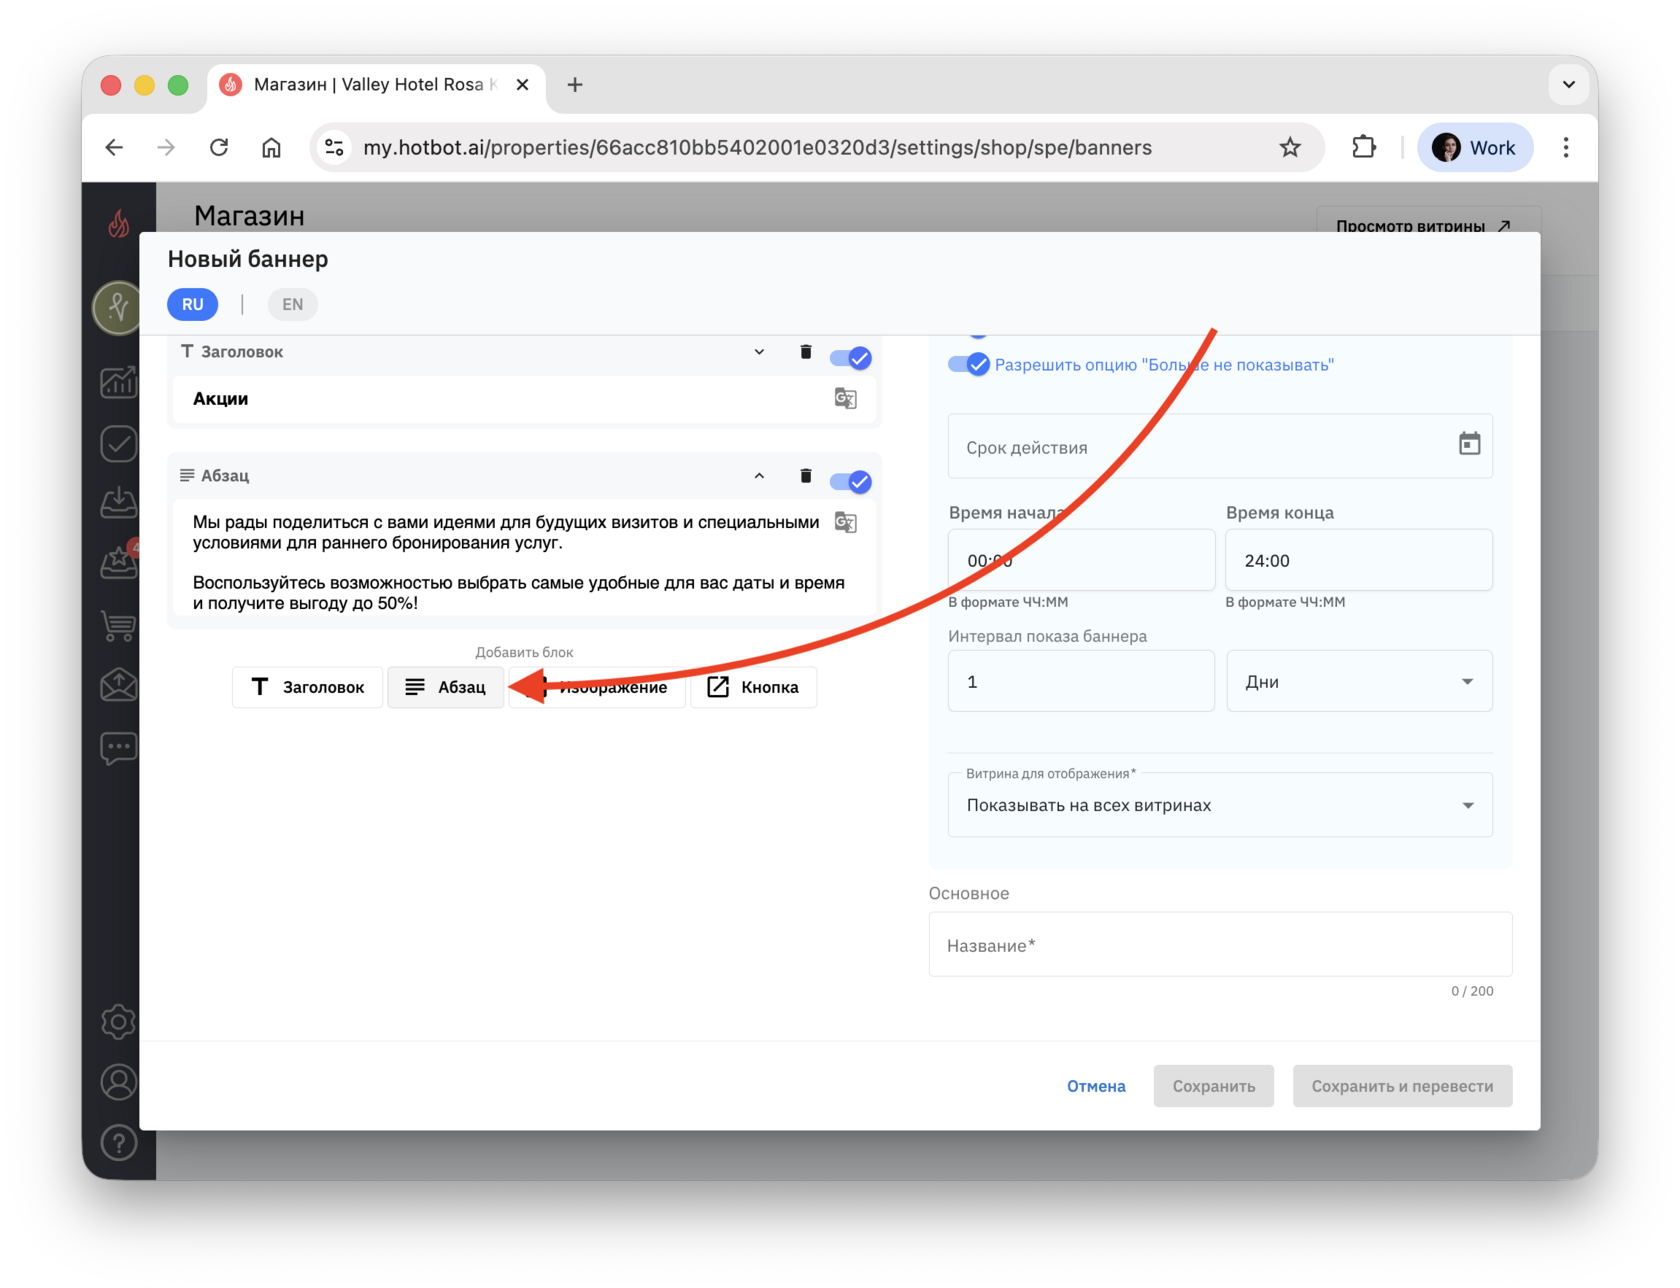Open calendar picker in Срок действия field
Screen dimensions: 1680x1288
(x=1468, y=444)
